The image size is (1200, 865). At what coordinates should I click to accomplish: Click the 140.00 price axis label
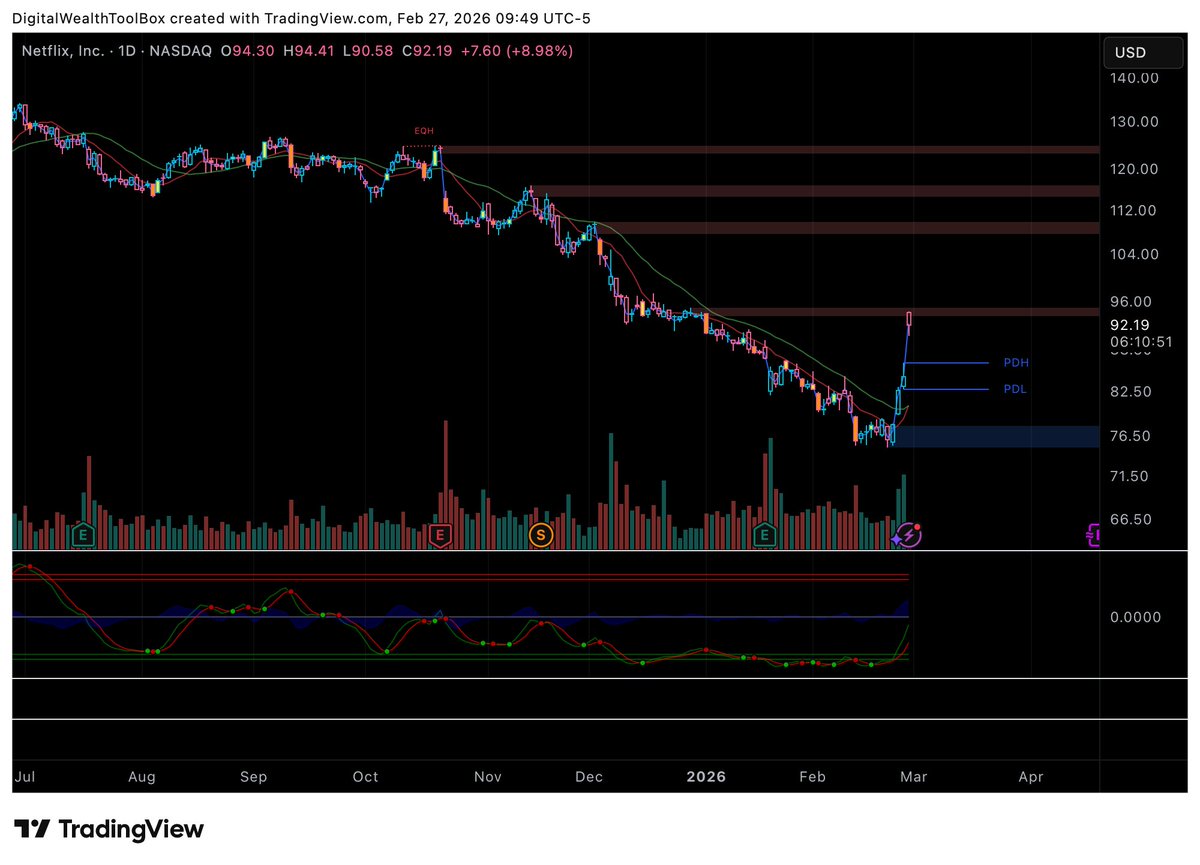click(x=1134, y=78)
